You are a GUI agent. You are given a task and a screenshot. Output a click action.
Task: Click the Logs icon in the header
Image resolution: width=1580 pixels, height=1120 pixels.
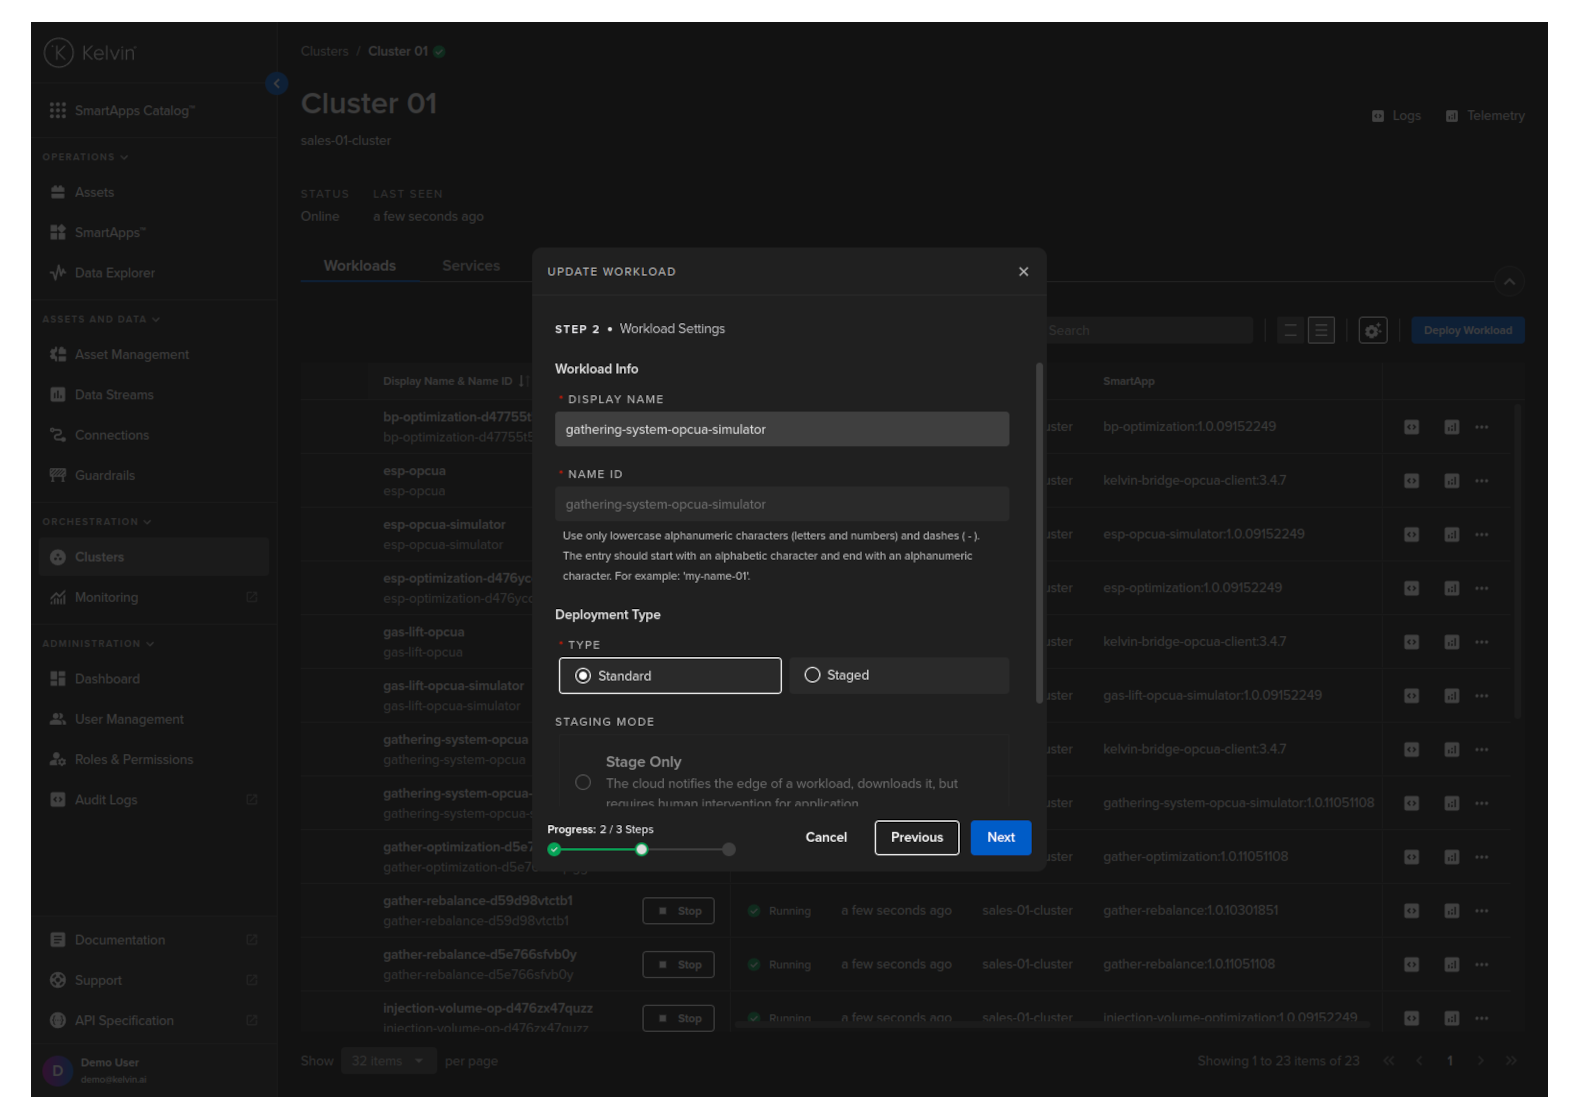[1378, 116]
